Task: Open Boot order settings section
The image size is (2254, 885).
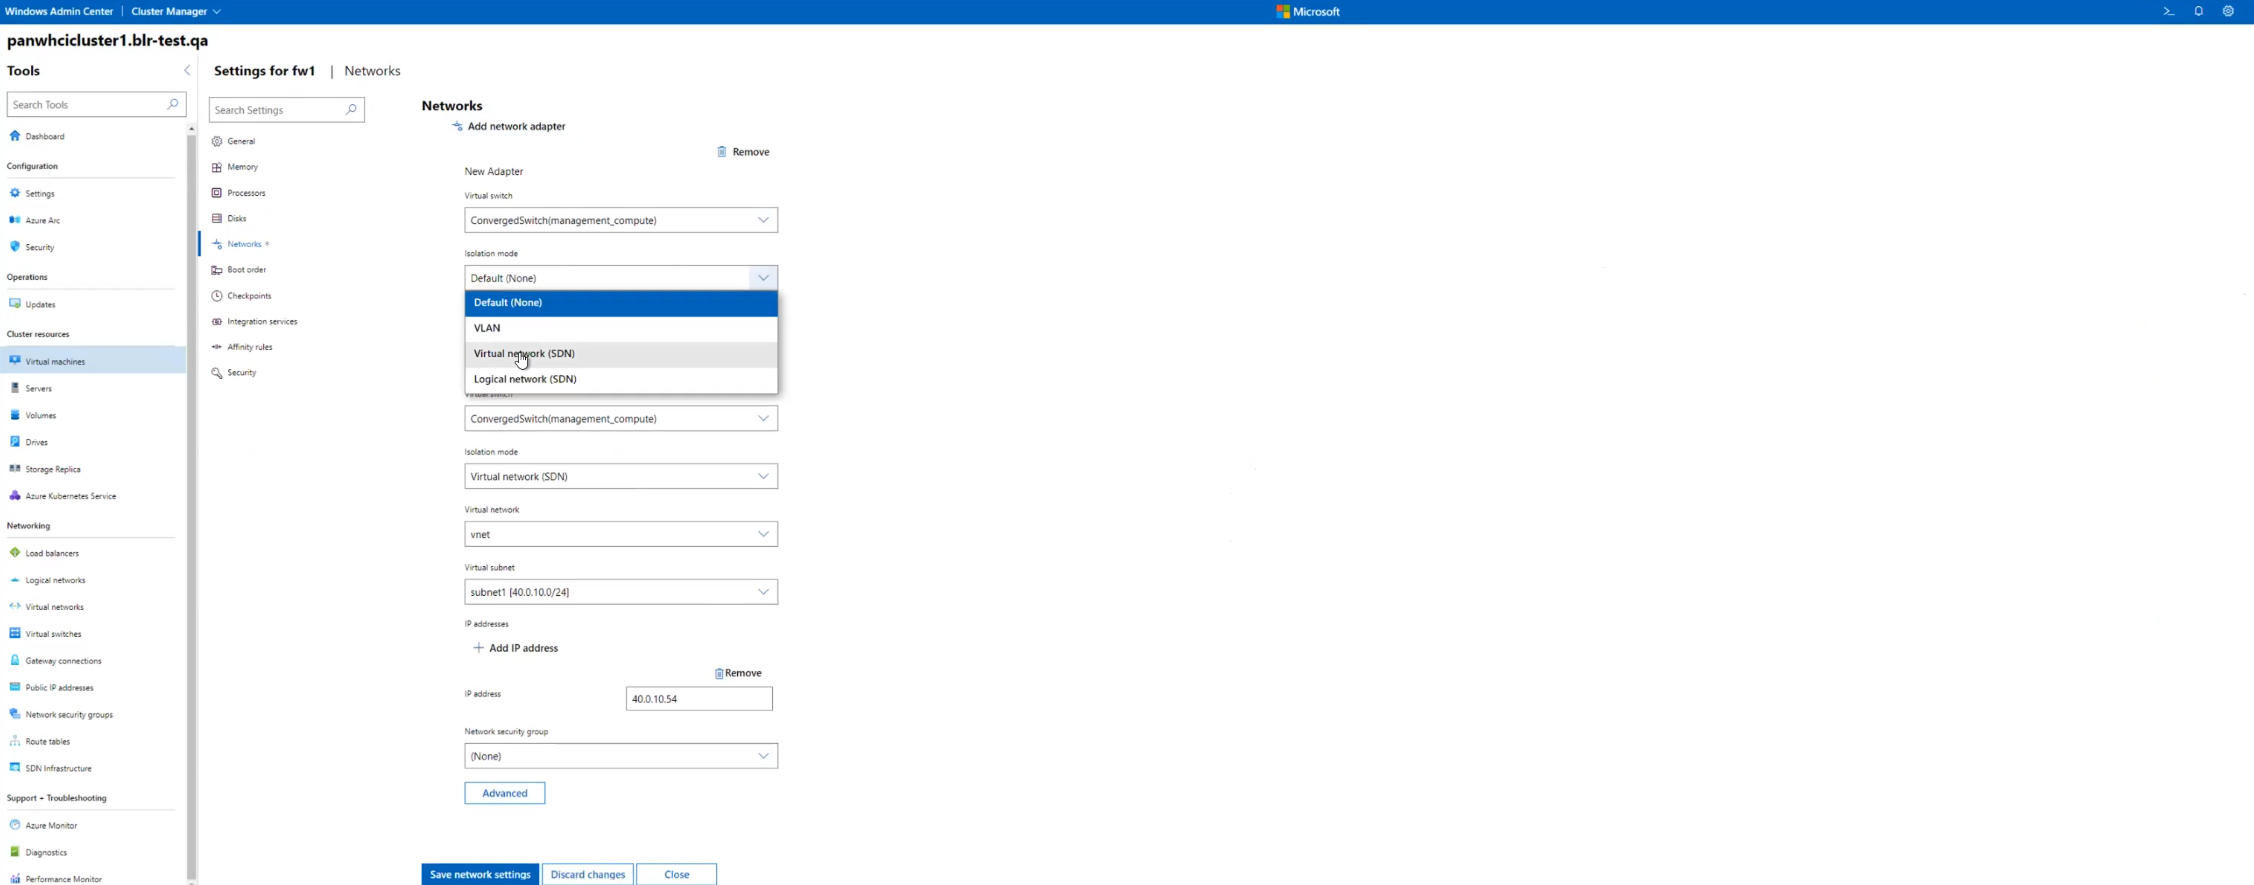Action: coord(246,270)
